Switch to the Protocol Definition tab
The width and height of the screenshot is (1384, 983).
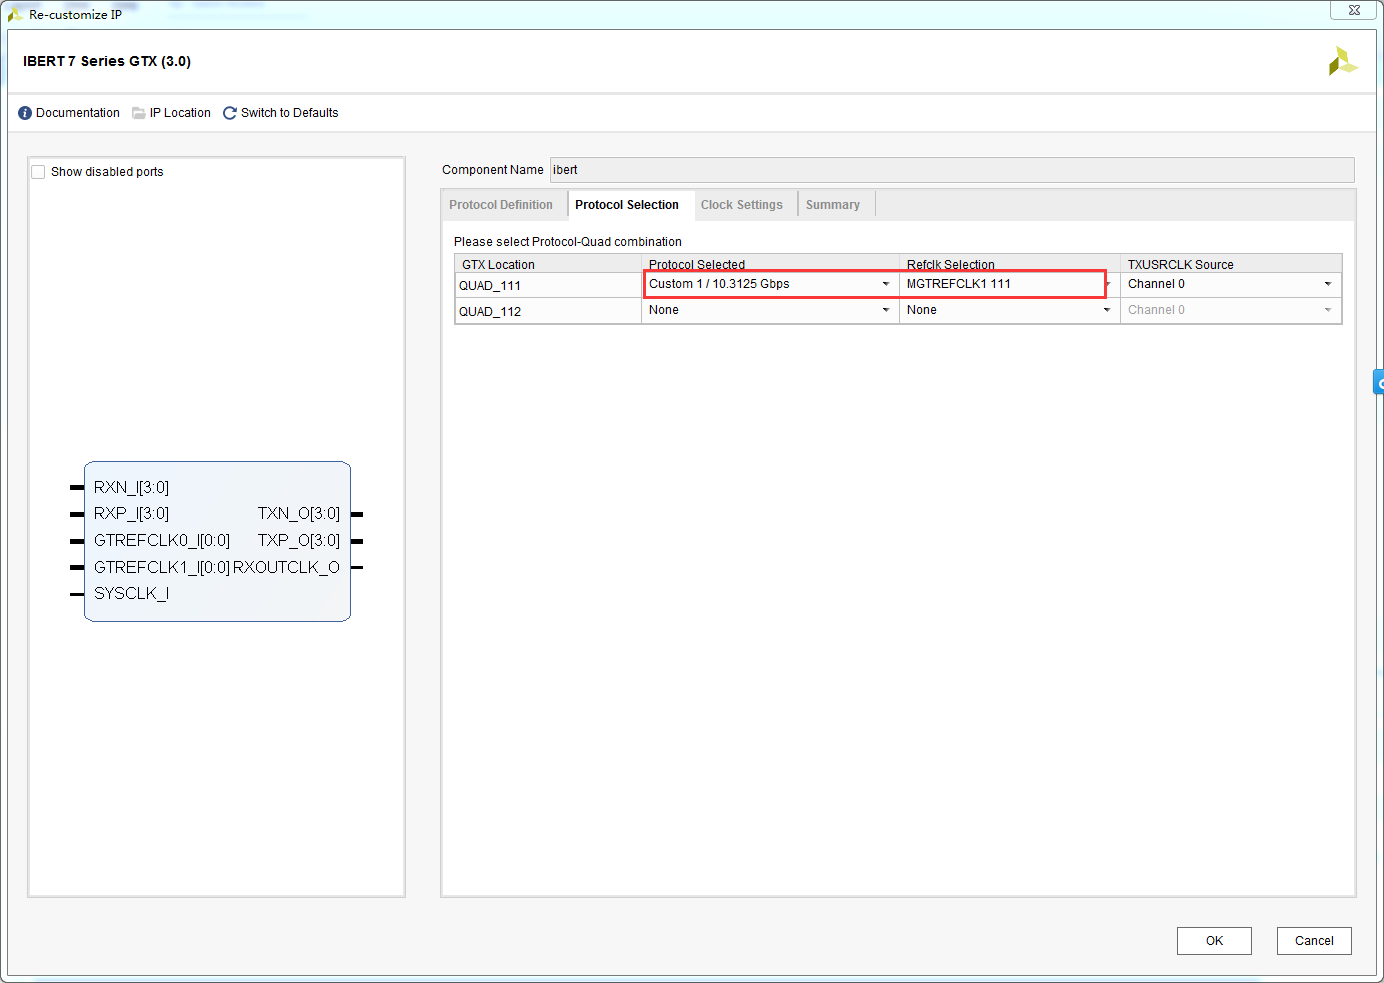(501, 205)
